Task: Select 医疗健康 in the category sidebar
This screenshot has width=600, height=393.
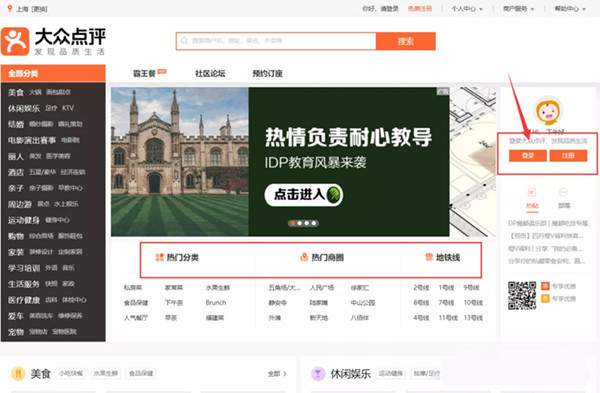Action: tap(24, 300)
